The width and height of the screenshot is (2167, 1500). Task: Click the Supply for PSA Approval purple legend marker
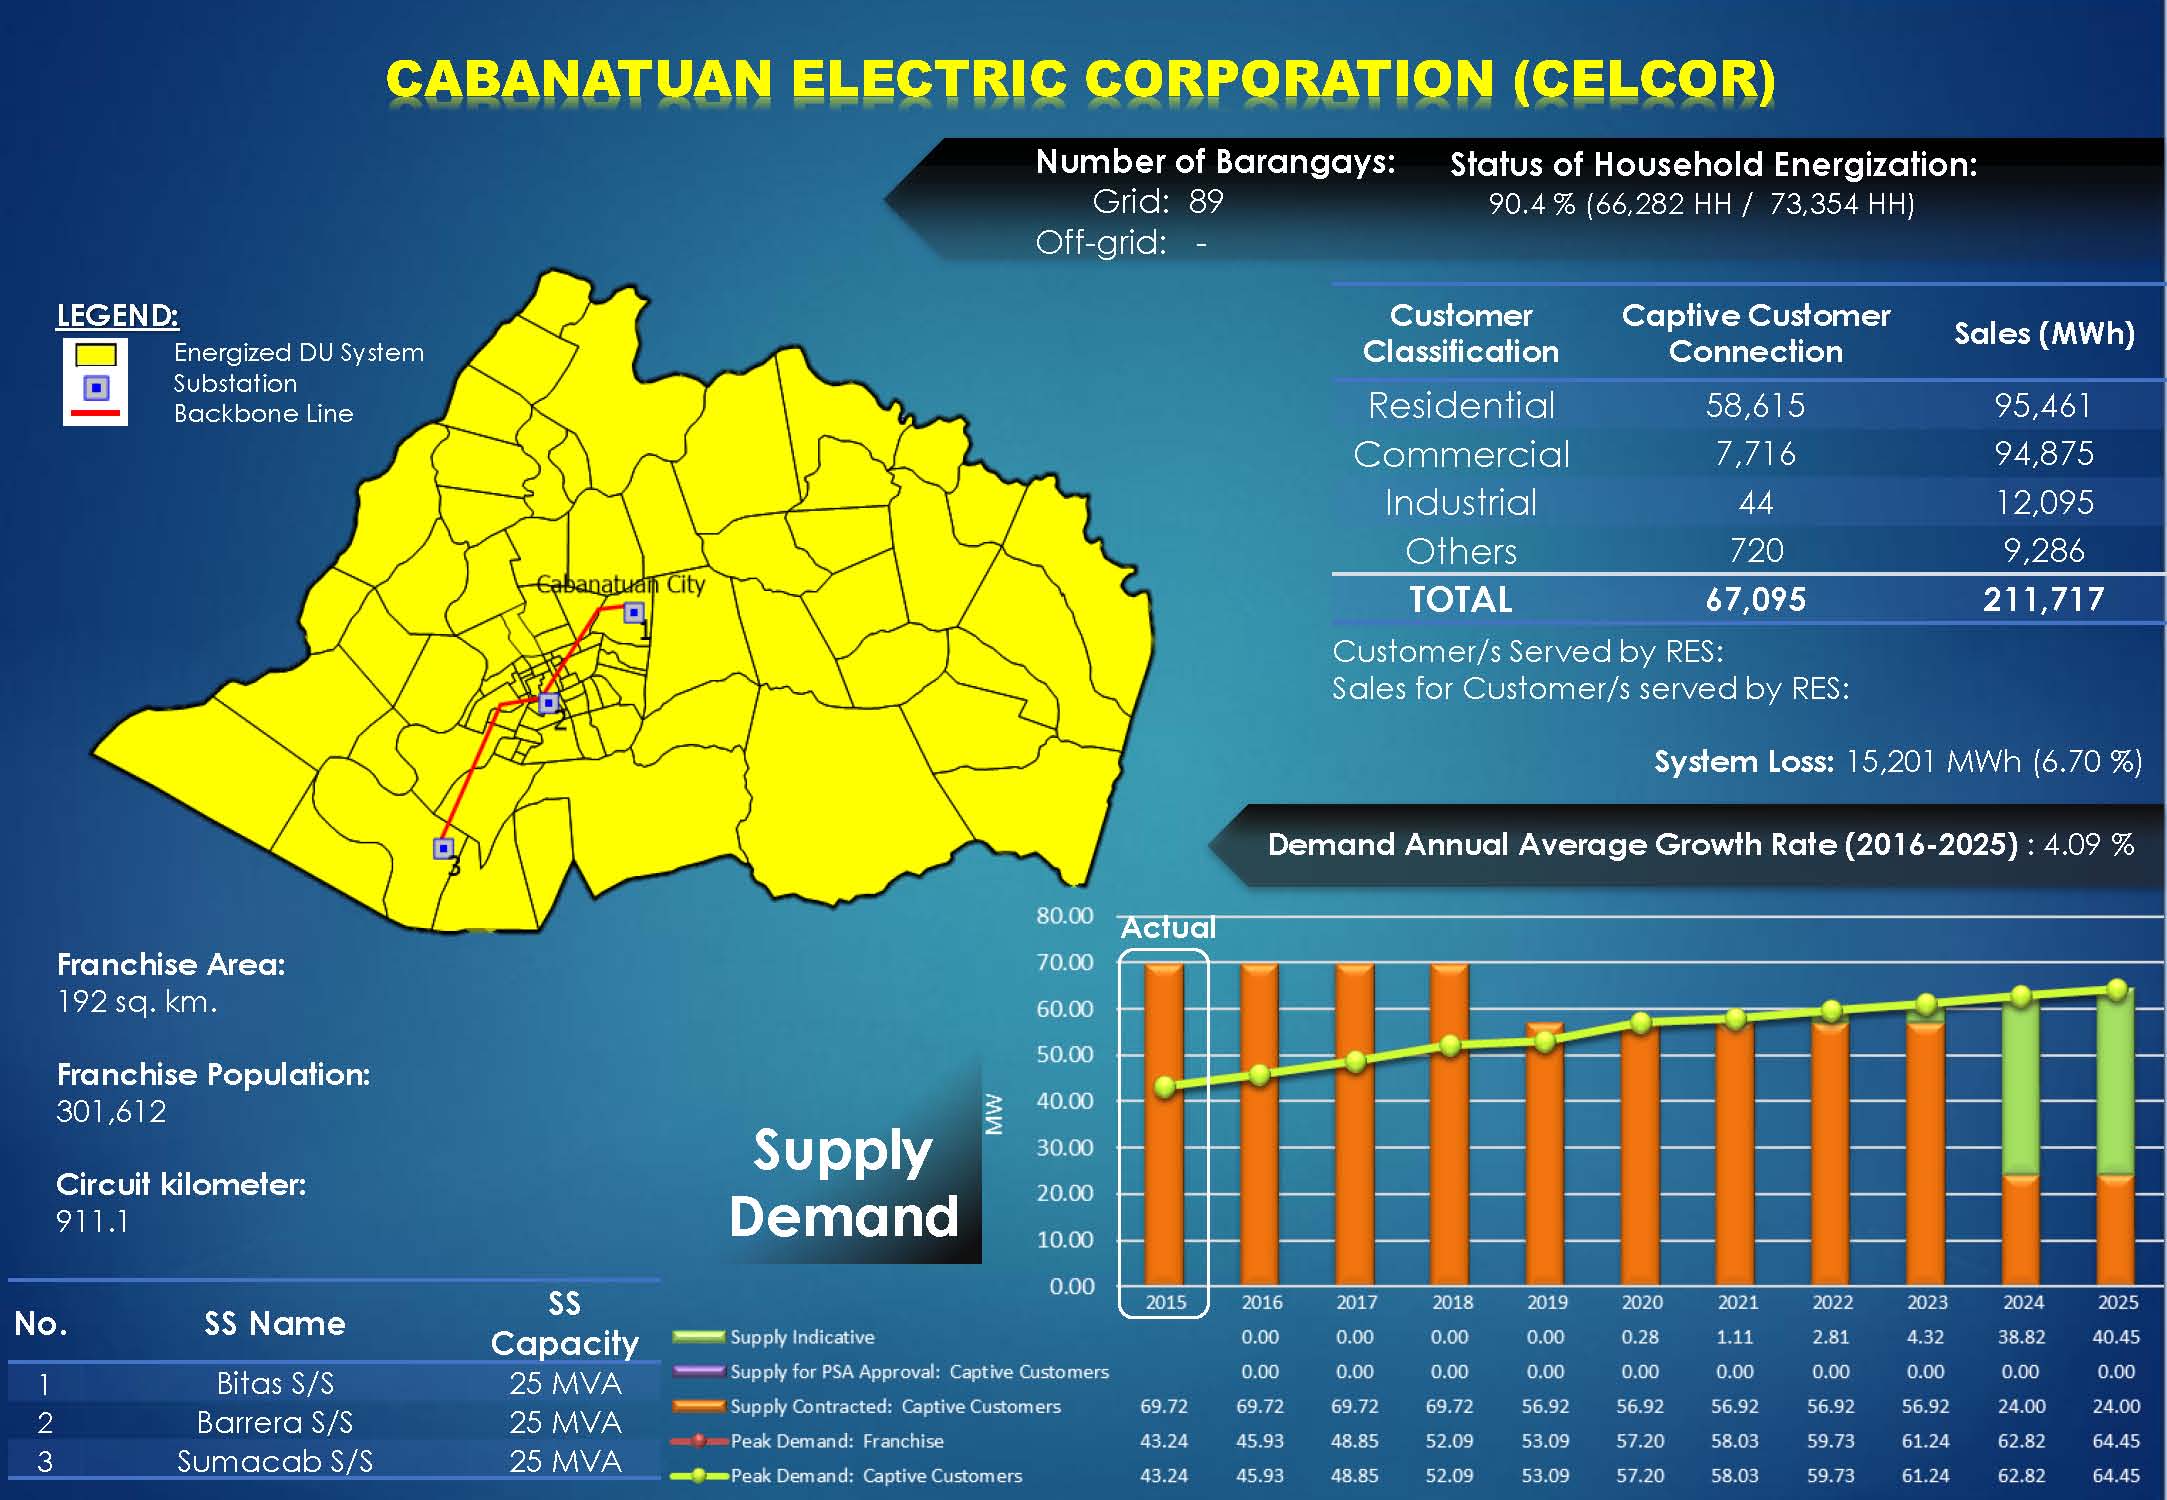pos(698,1371)
